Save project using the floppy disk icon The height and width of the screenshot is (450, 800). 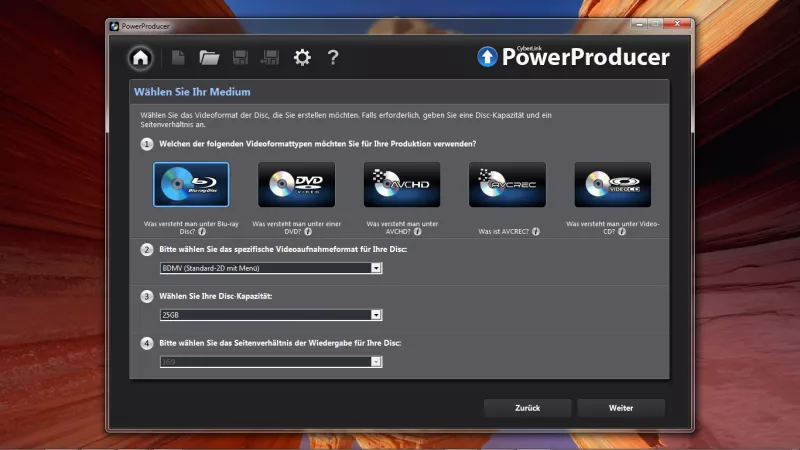(240, 58)
